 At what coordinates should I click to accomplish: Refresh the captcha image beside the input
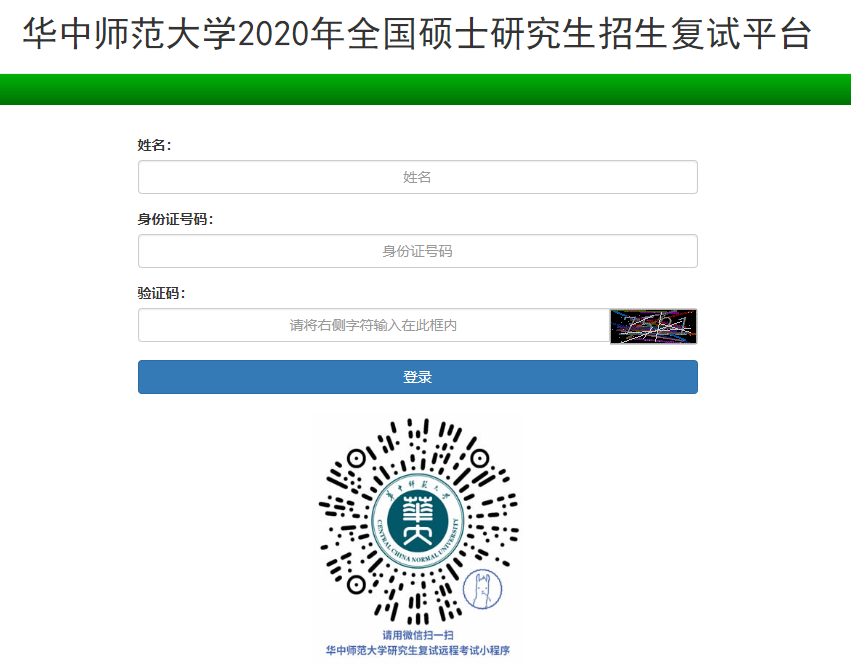(653, 326)
